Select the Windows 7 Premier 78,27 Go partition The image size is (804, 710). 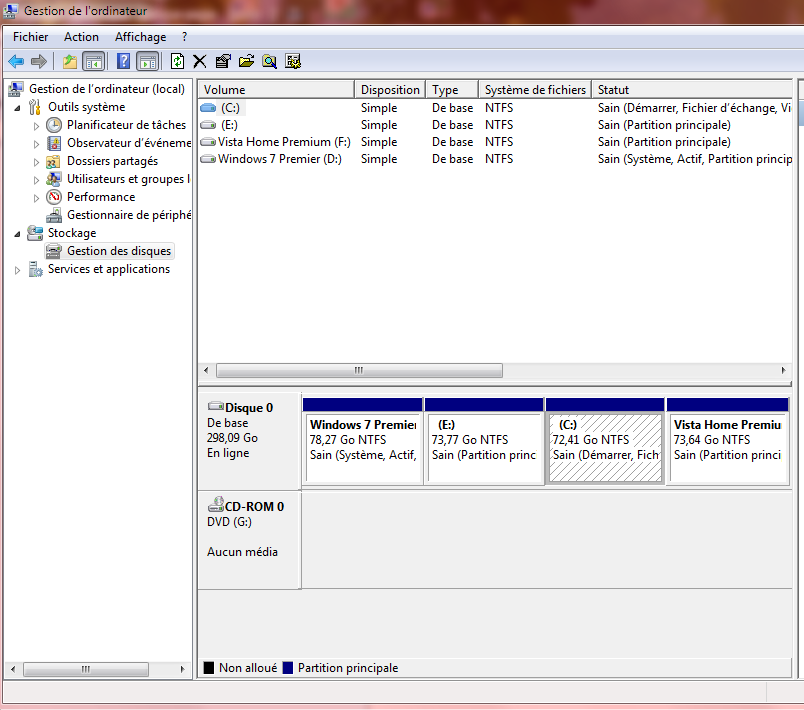[x=363, y=441]
